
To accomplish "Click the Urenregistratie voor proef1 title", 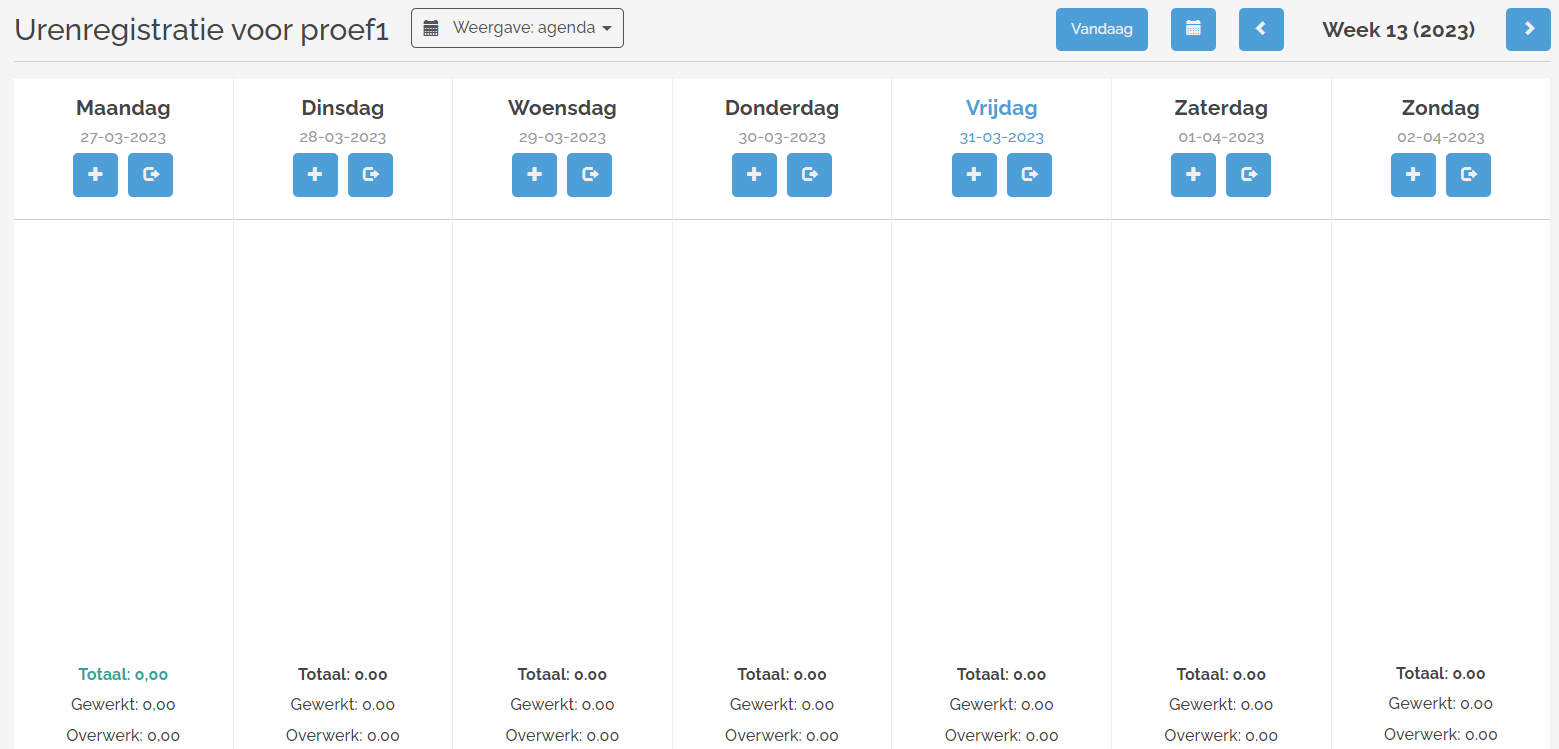I will pyautogui.click(x=201, y=29).
